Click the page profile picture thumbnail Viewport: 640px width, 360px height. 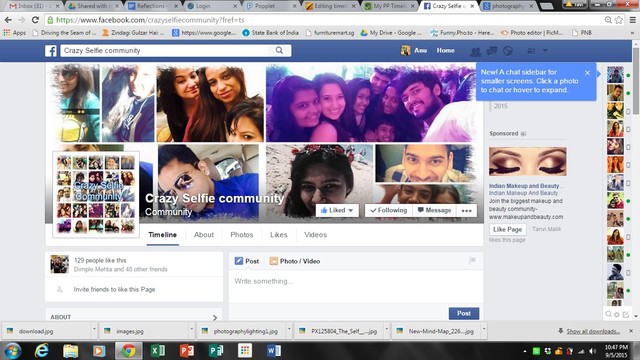point(96,194)
